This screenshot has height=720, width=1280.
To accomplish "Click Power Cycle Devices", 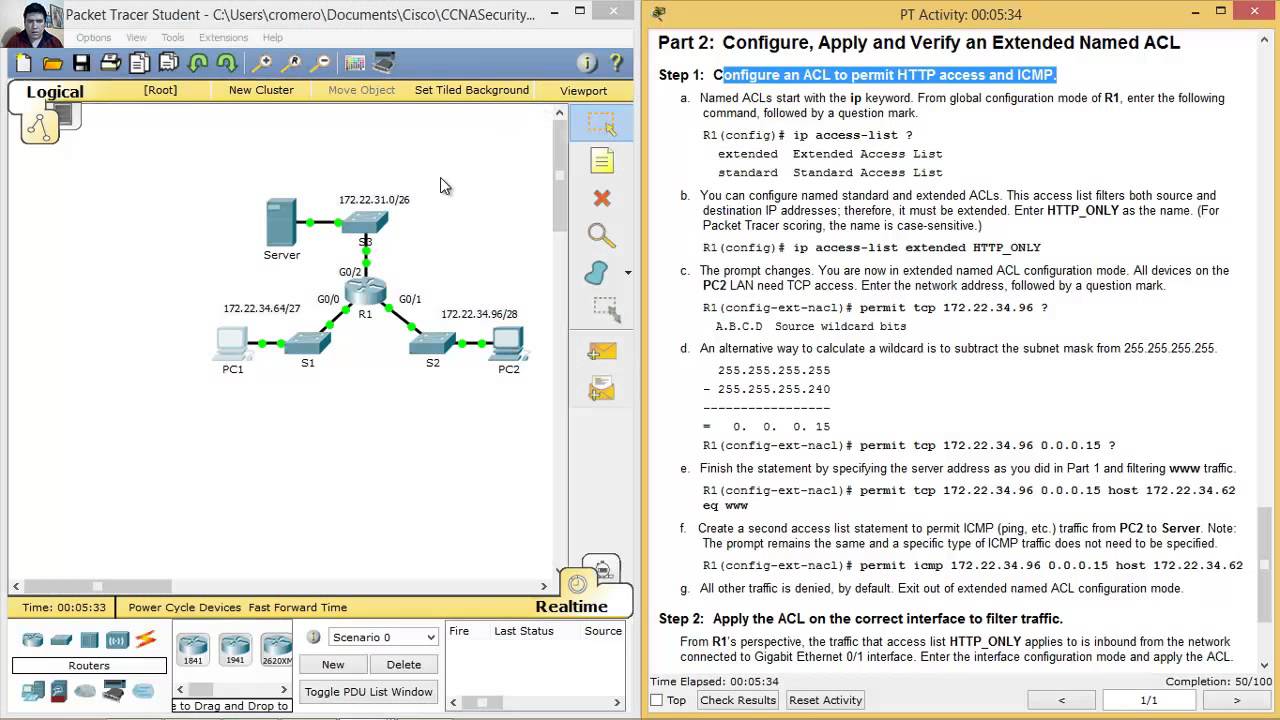I will point(185,607).
